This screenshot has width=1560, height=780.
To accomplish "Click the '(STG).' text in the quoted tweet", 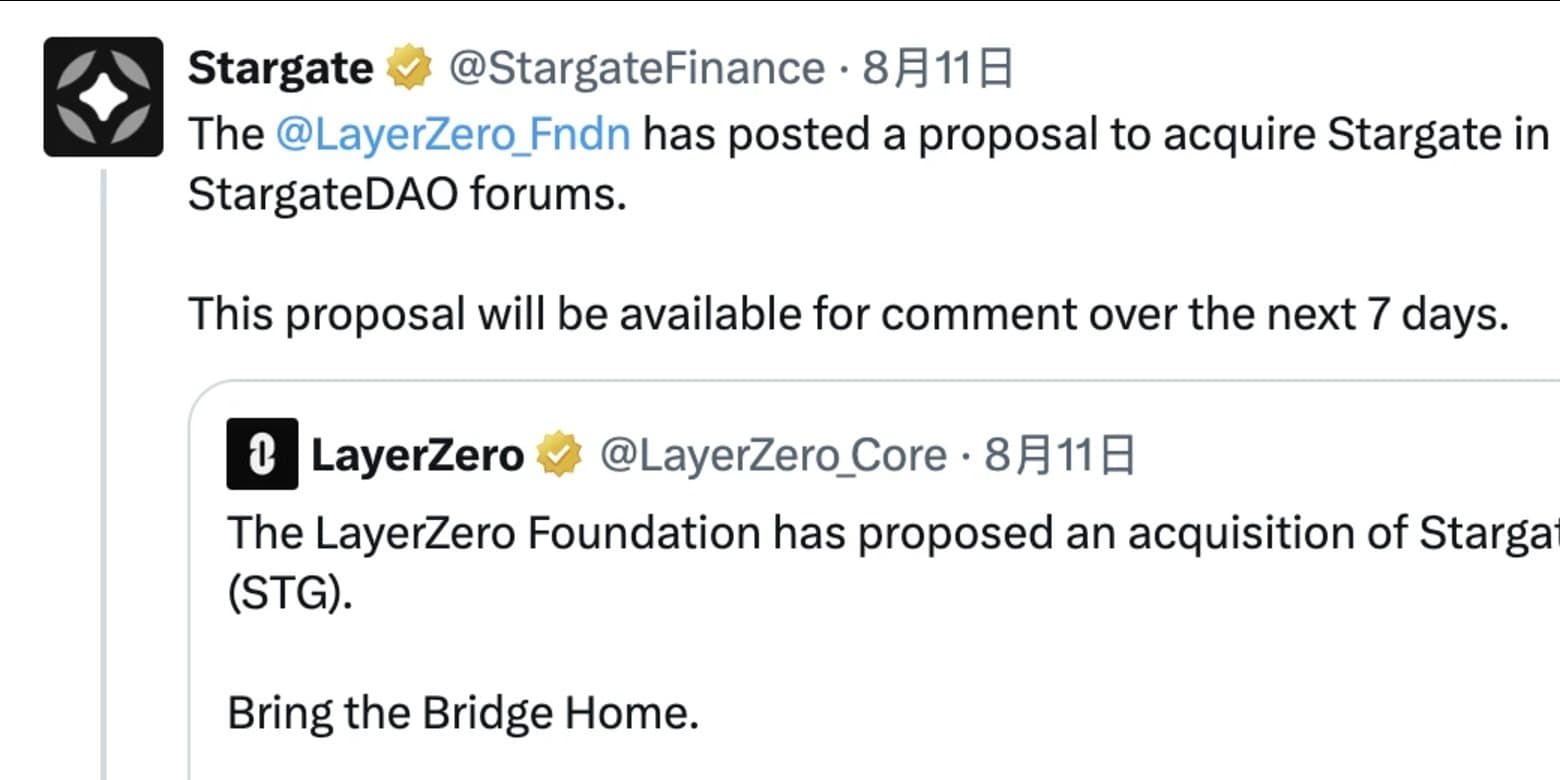I will click(x=290, y=594).
